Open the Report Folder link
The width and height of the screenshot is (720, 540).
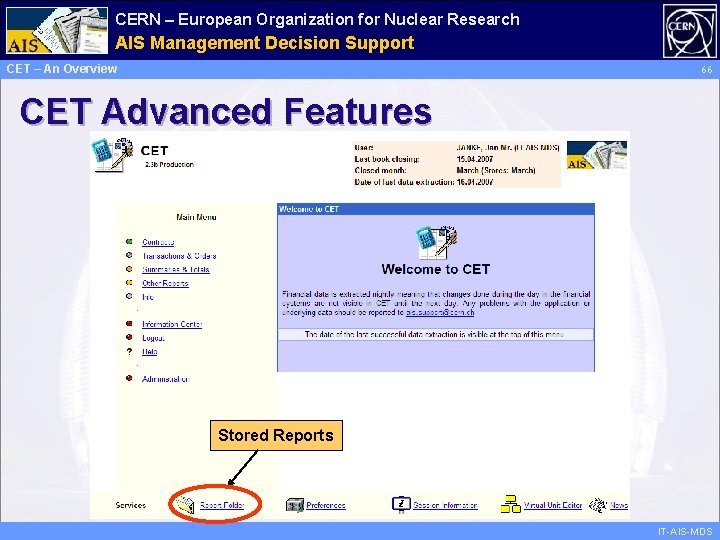[x=222, y=505]
